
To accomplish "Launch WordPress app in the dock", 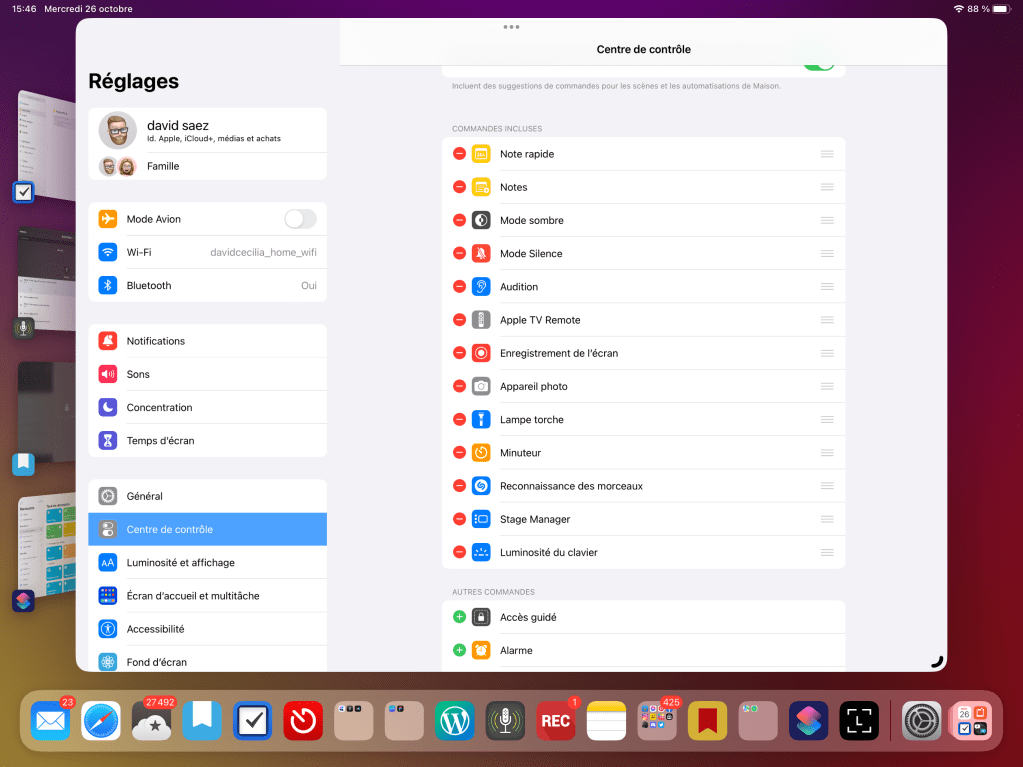I will coord(455,720).
